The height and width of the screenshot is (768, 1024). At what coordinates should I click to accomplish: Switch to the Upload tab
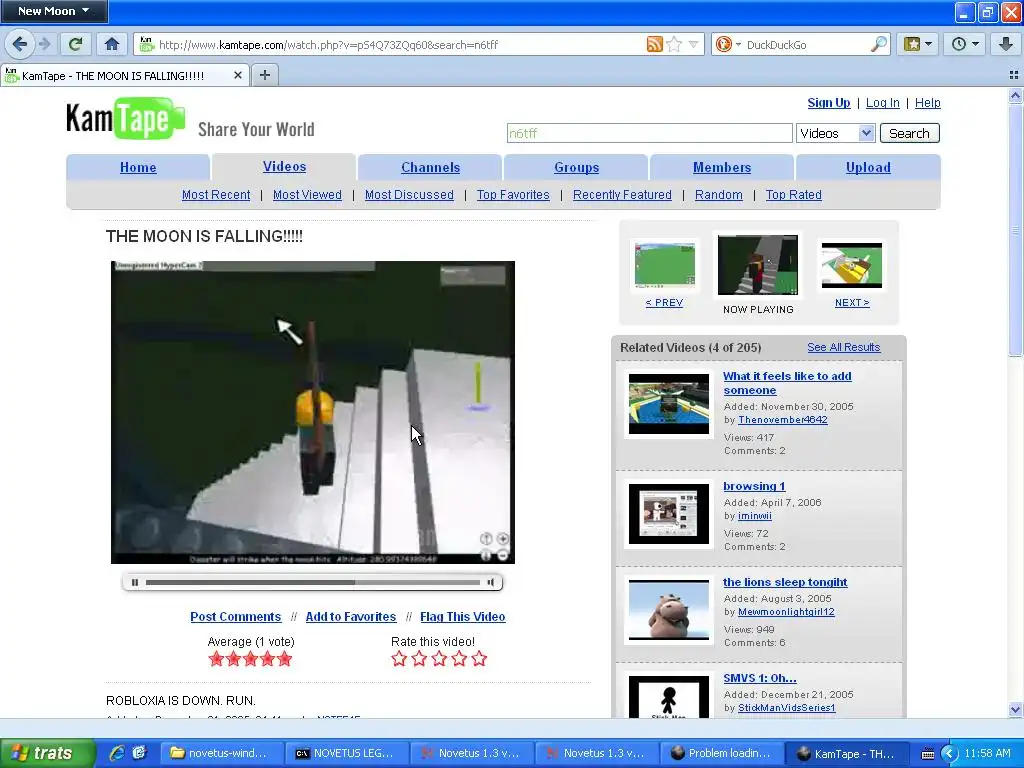point(868,167)
